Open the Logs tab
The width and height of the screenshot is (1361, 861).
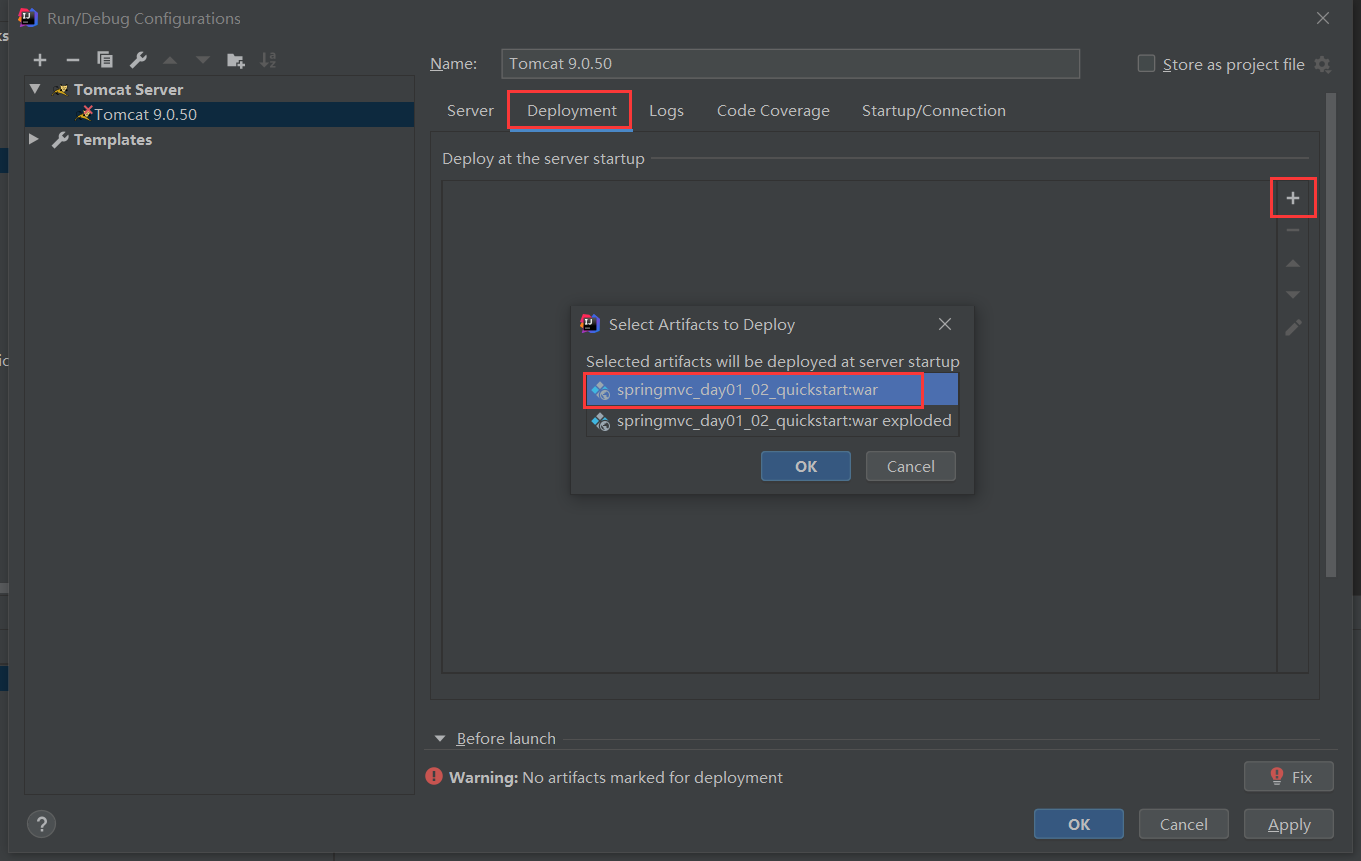(666, 111)
